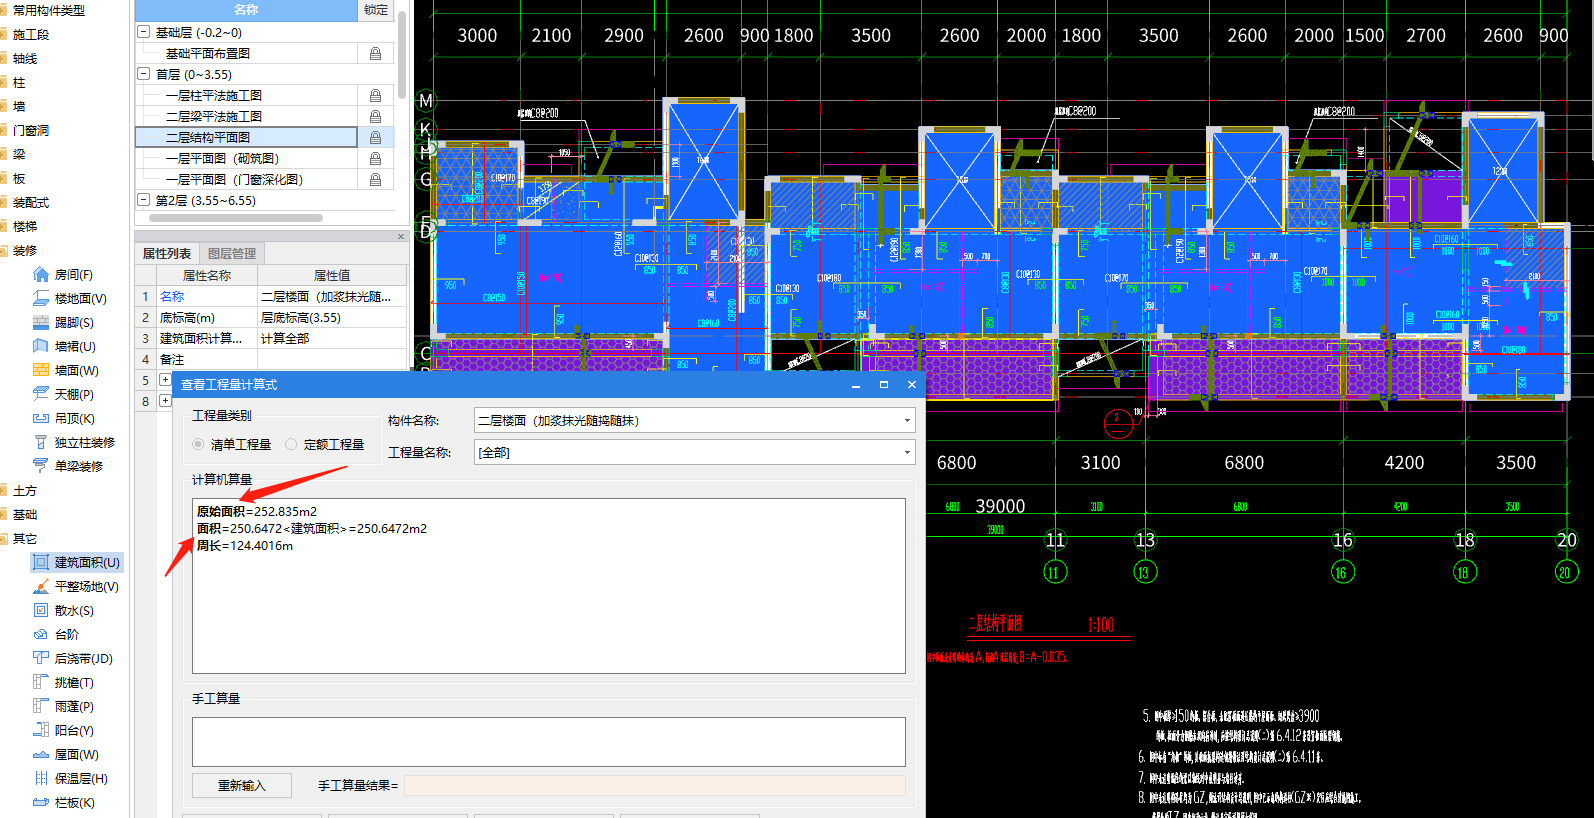Viewport: 1594px width, 818px height.
Task: Select the 一层平面图(砌筑图) drawing row
Action: pyautogui.click(x=246, y=159)
